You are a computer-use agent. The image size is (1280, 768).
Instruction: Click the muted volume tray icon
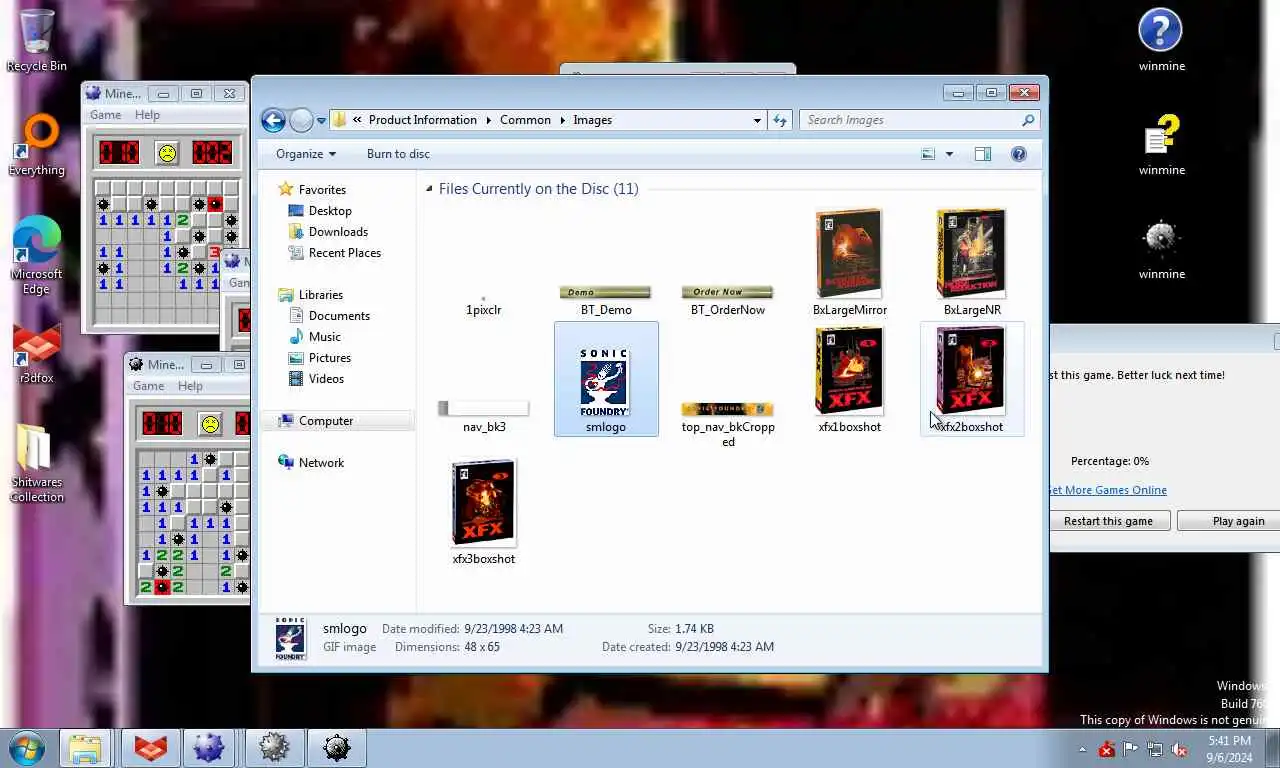1179,749
